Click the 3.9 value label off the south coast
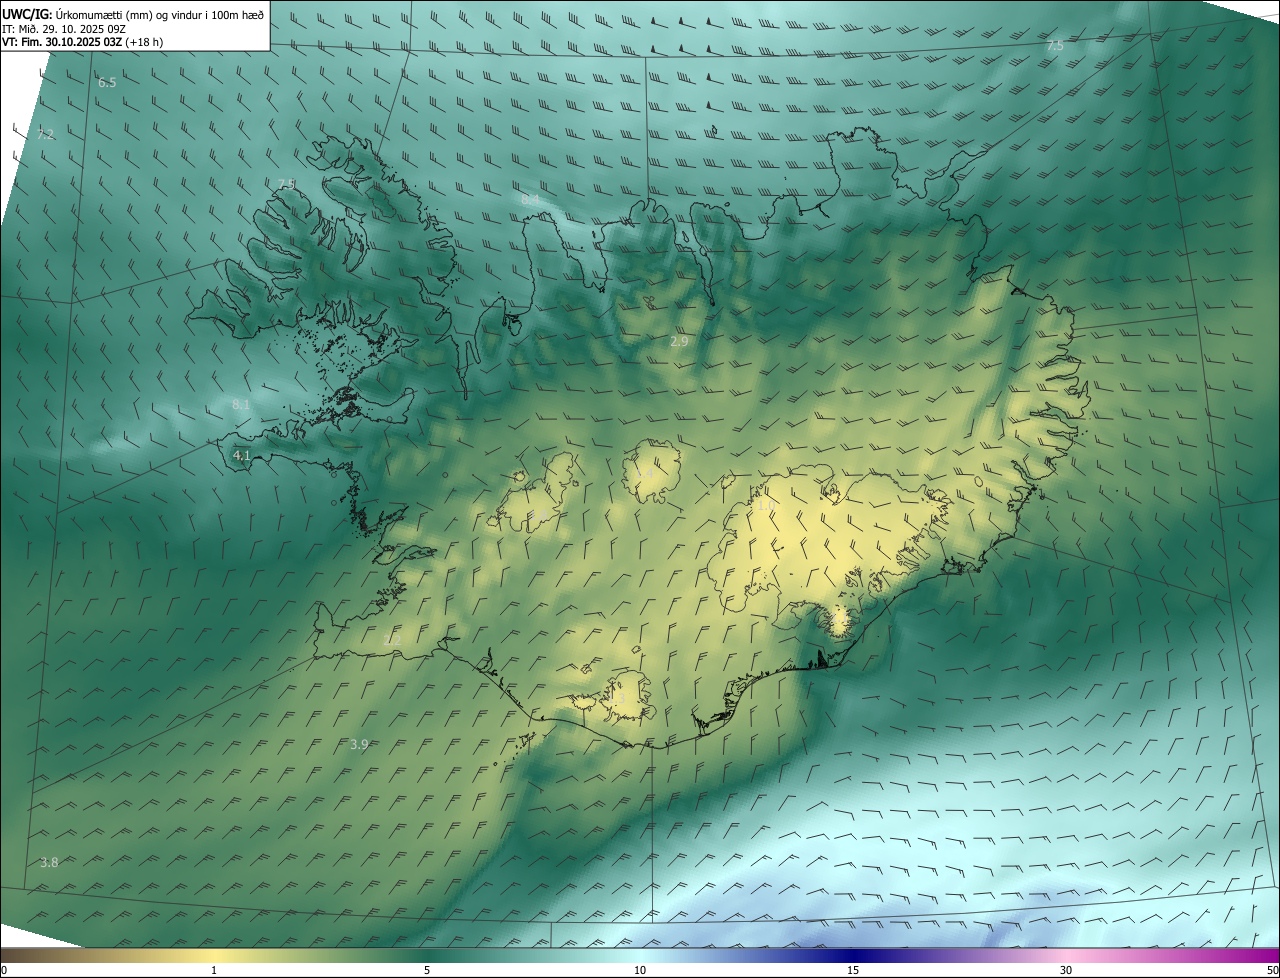This screenshot has height=978, width=1280. pos(360,744)
